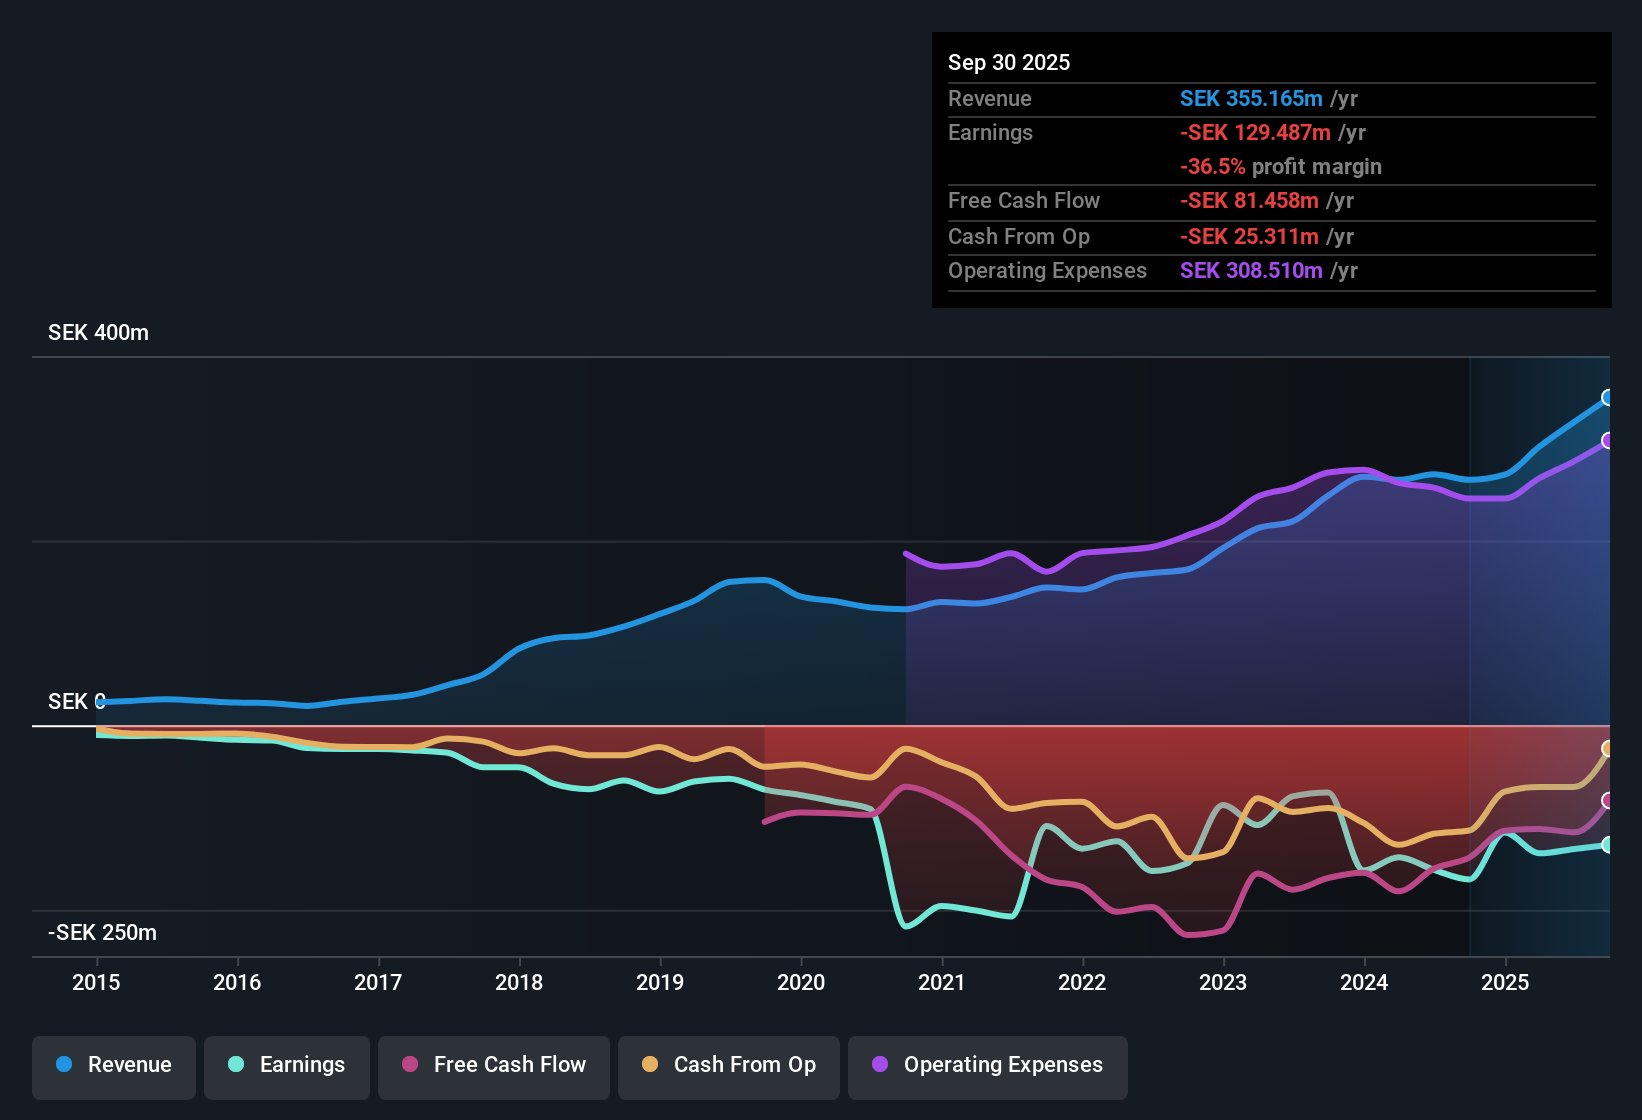1642x1120 pixels.
Task: Click the Cash From Op endpoint marker
Action: tap(1608, 749)
